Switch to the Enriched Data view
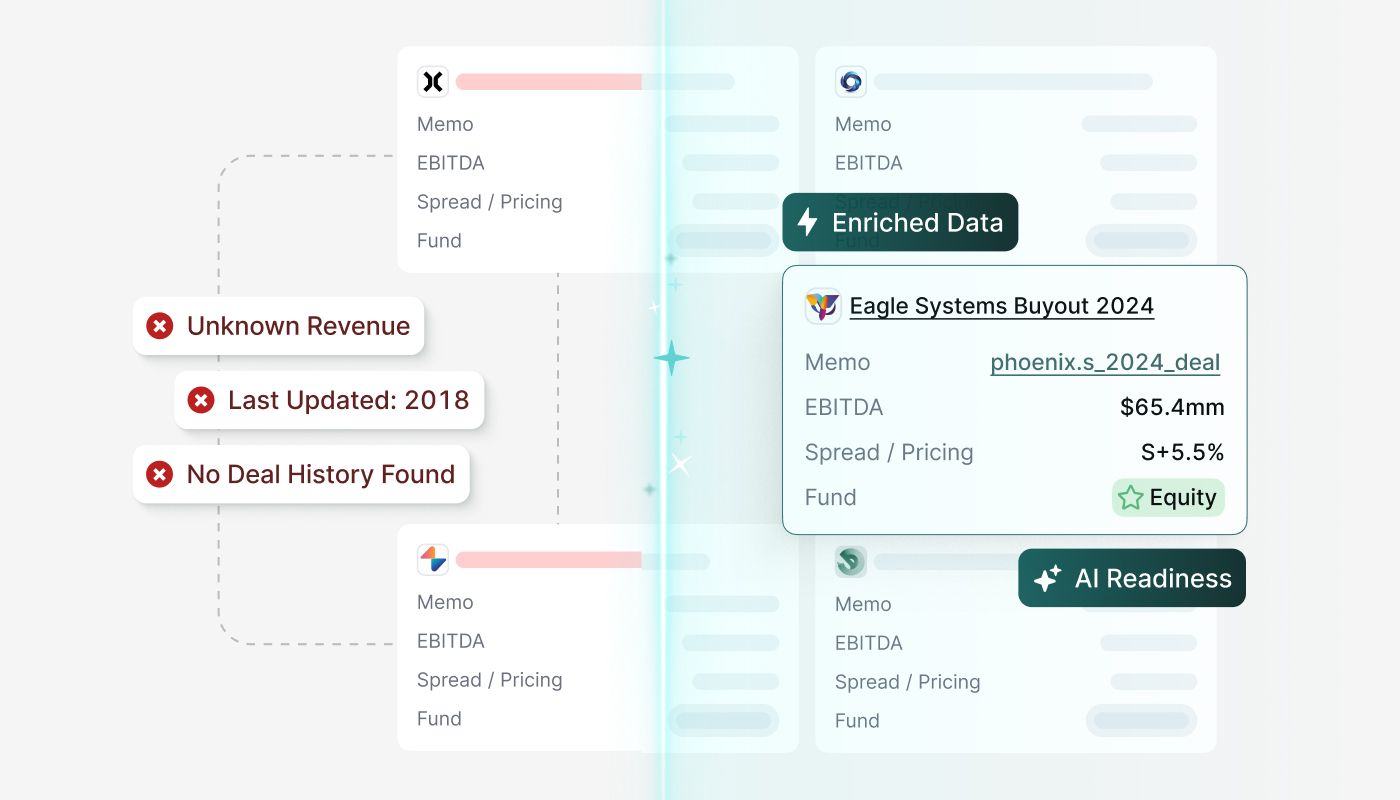The image size is (1400, 800). [899, 222]
